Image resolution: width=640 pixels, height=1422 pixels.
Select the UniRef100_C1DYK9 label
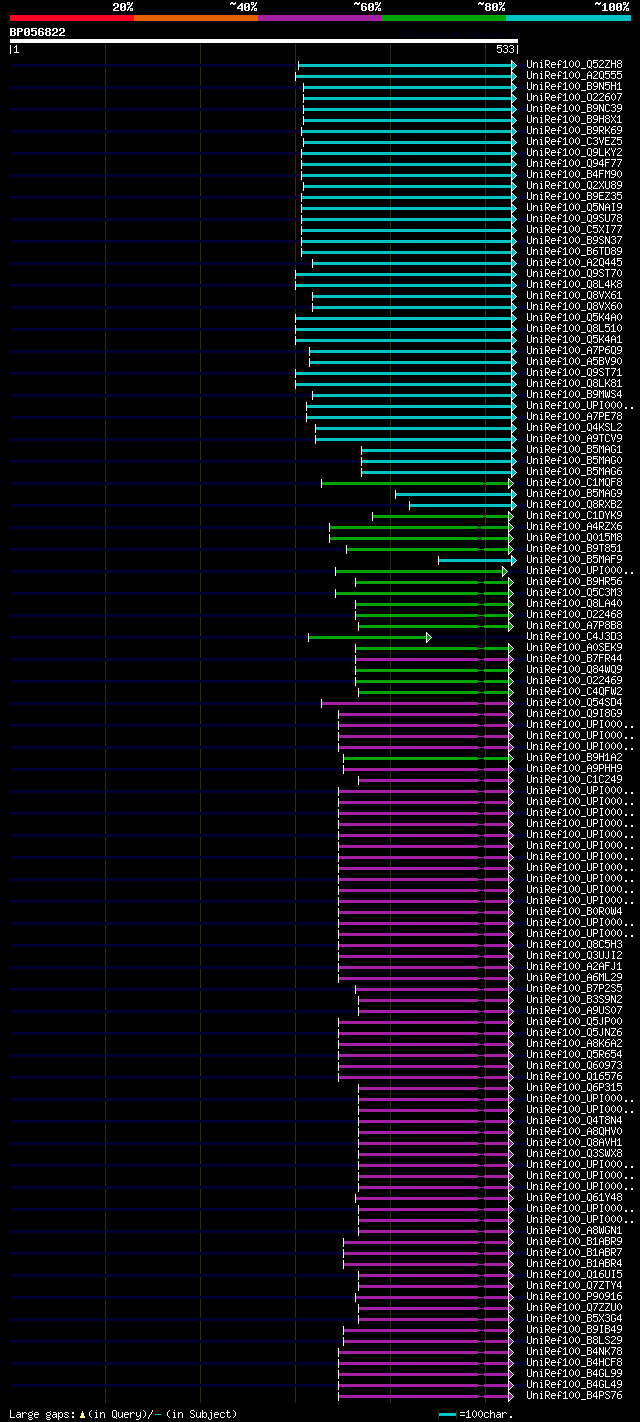pos(574,515)
